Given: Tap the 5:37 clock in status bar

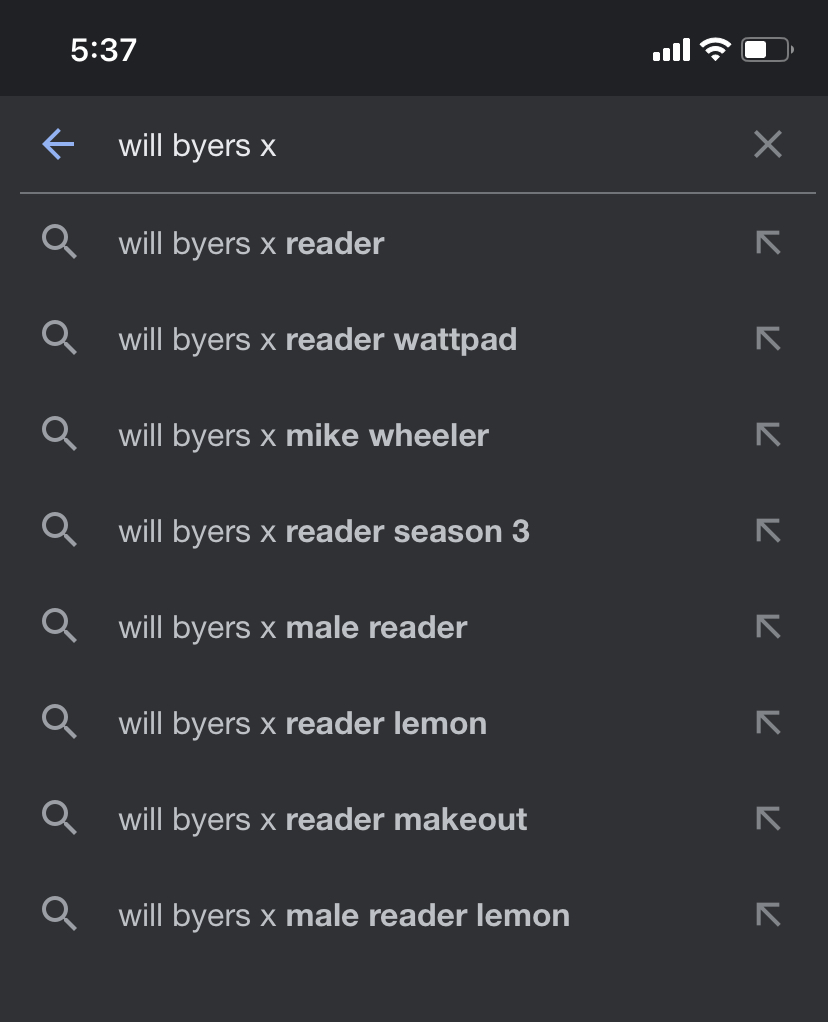Looking at the screenshot, I should pyautogui.click(x=104, y=49).
